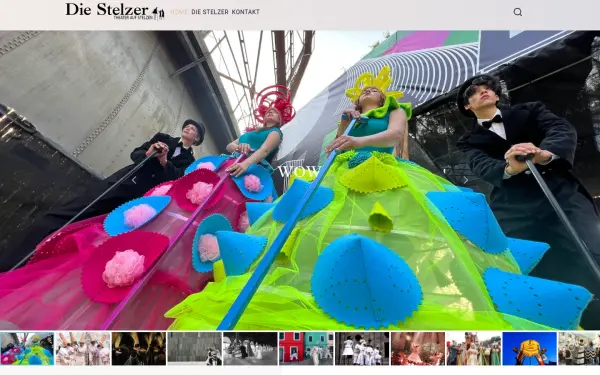Image resolution: width=600 pixels, height=375 pixels.
Task: Go to previous slide arrow
Action: click(134, 180)
